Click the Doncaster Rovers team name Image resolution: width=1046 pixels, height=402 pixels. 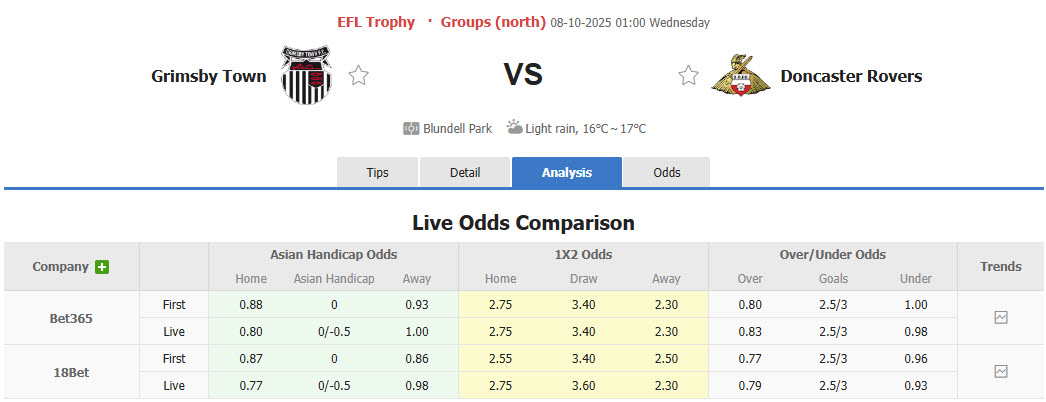click(851, 76)
